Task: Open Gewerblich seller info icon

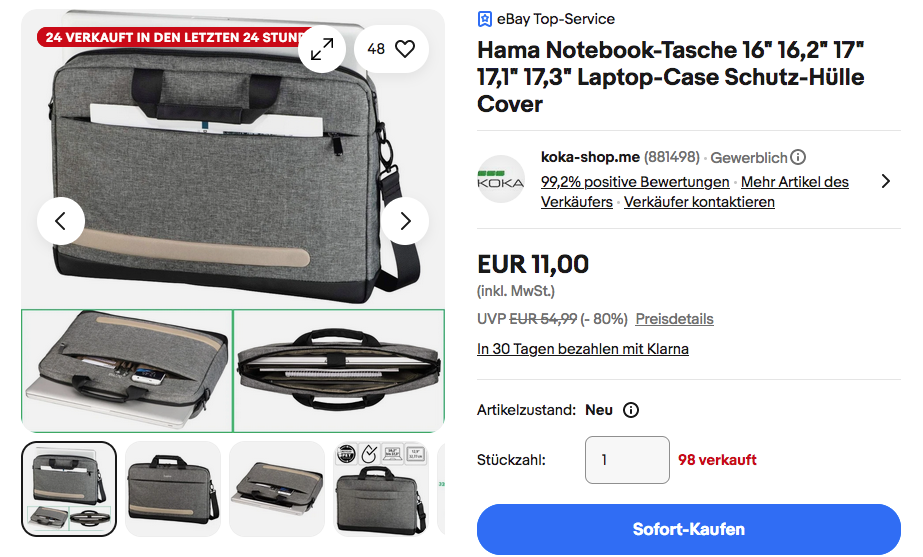Action: click(798, 157)
